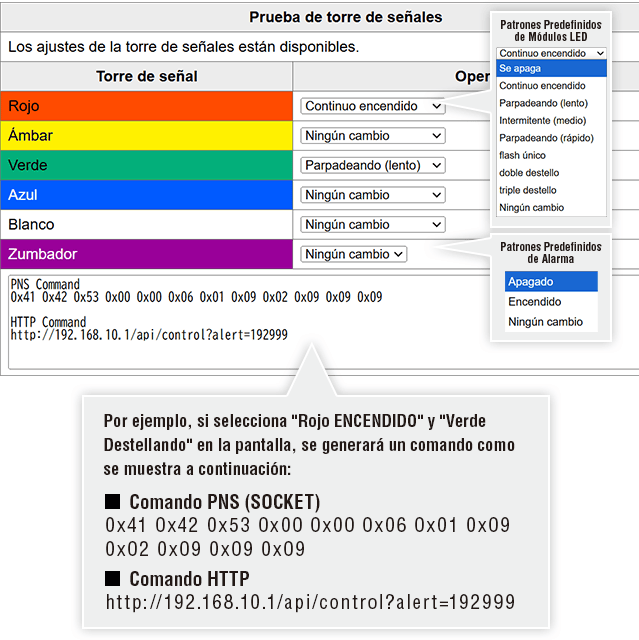Click the red Rojo color cell
639x640 pixels.
click(x=147, y=106)
